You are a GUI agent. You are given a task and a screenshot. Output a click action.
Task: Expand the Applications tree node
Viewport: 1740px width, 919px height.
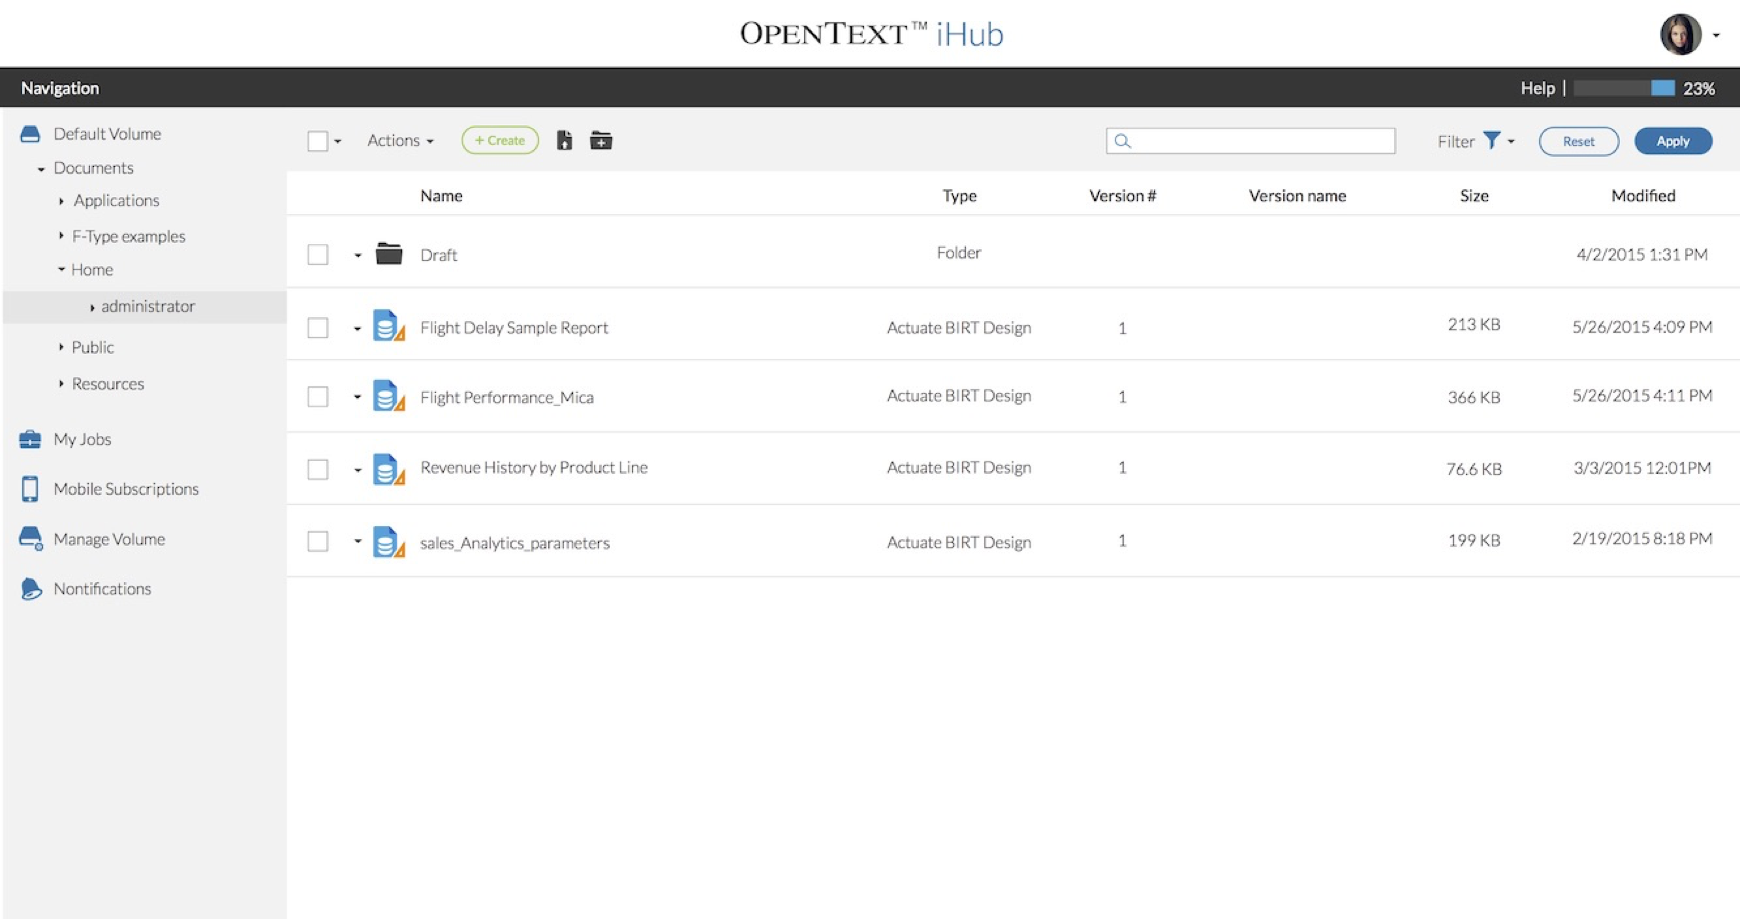point(61,201)
